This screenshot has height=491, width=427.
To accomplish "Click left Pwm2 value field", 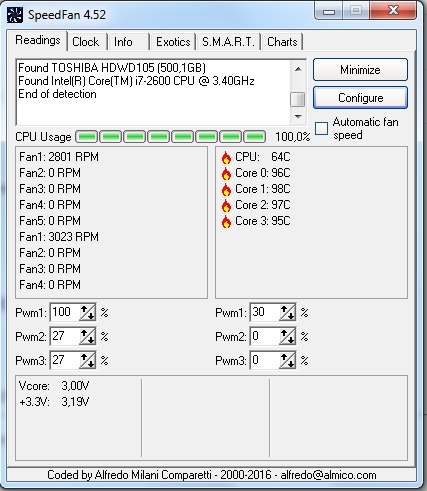I will click(x=65, y=336).
